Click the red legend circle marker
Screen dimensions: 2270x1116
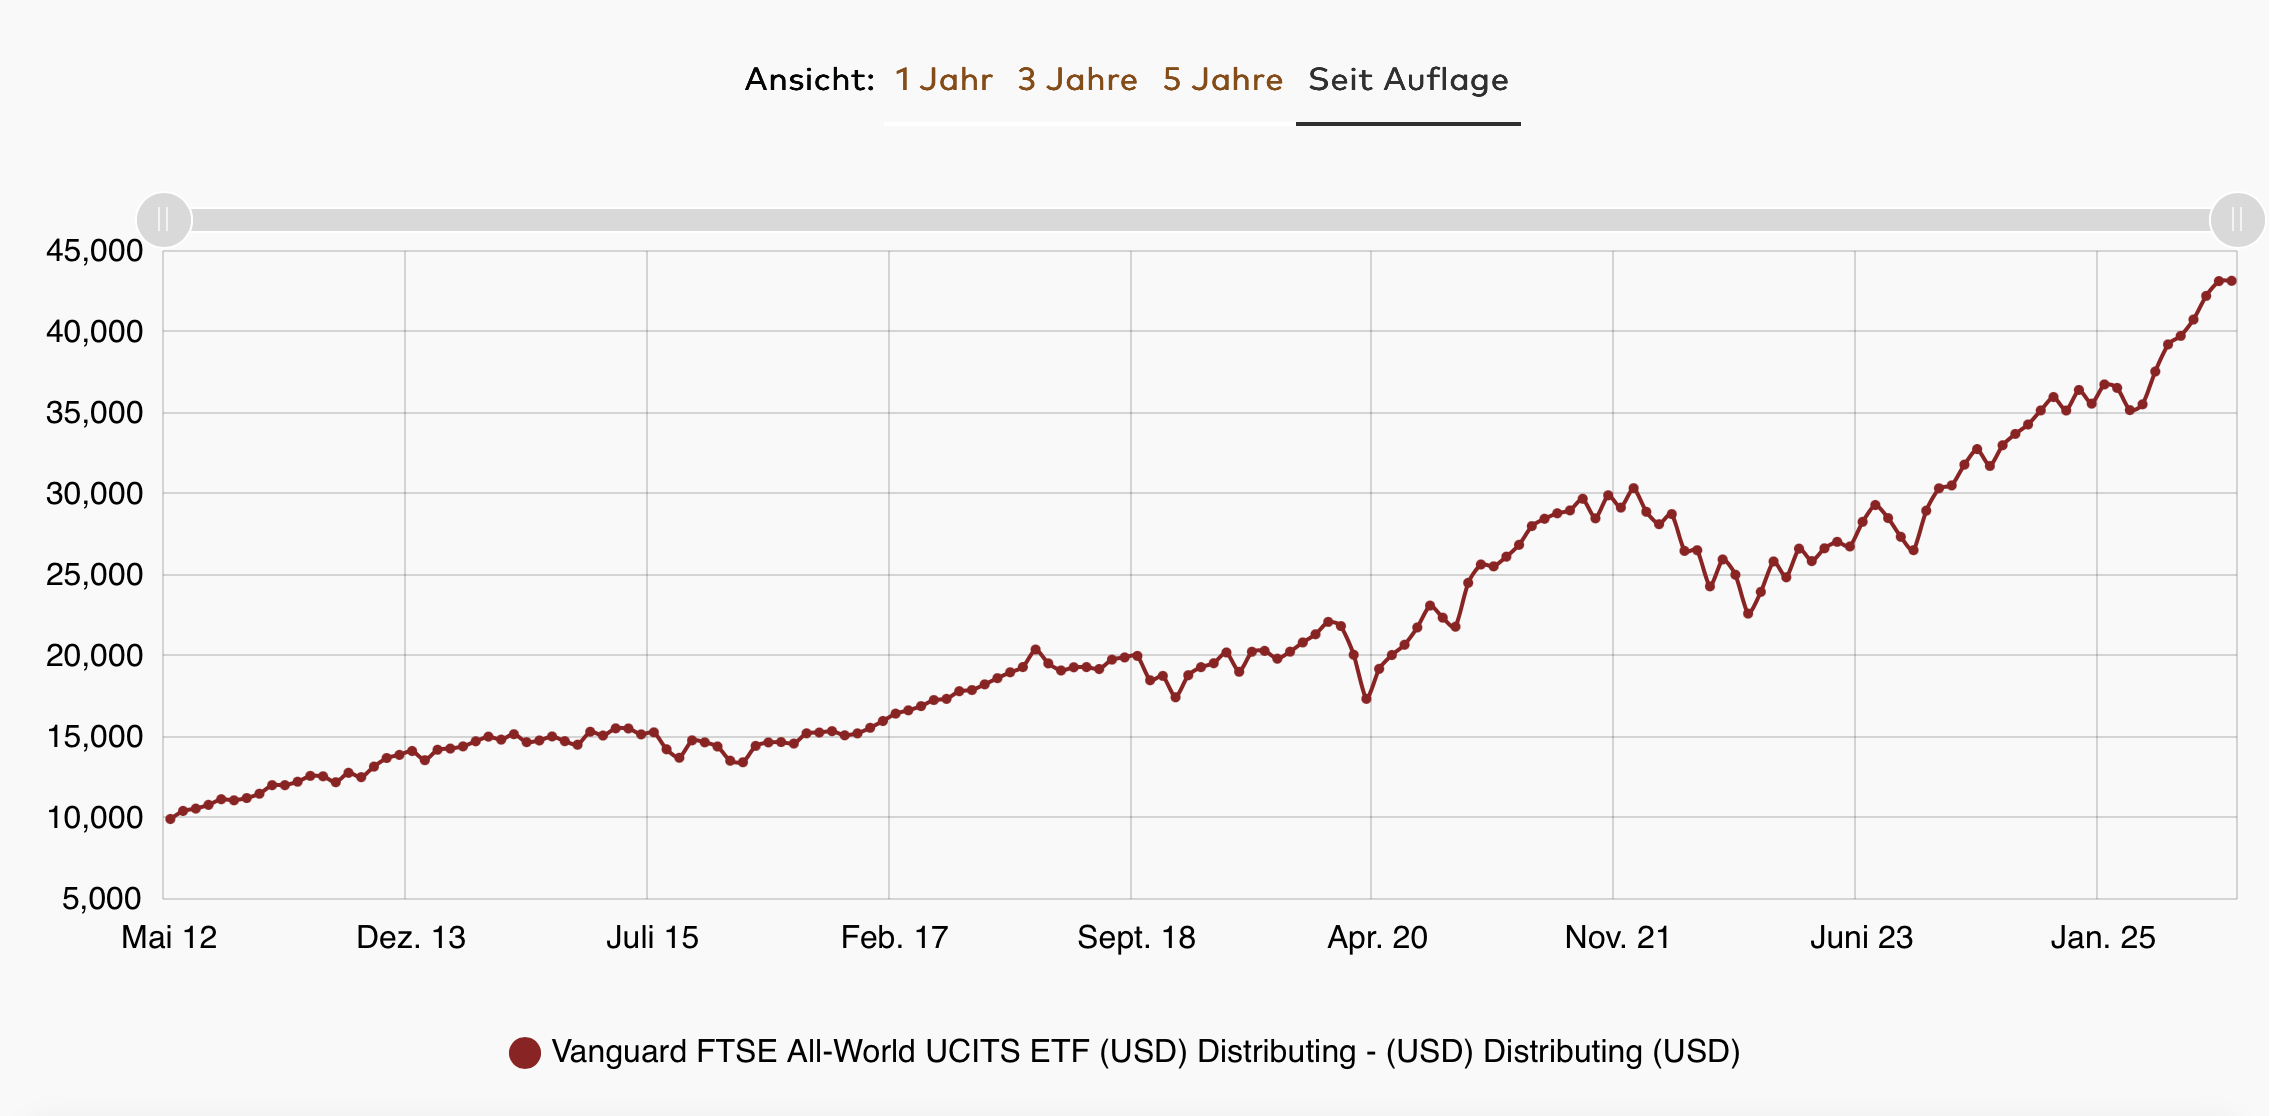[525, 1052]
